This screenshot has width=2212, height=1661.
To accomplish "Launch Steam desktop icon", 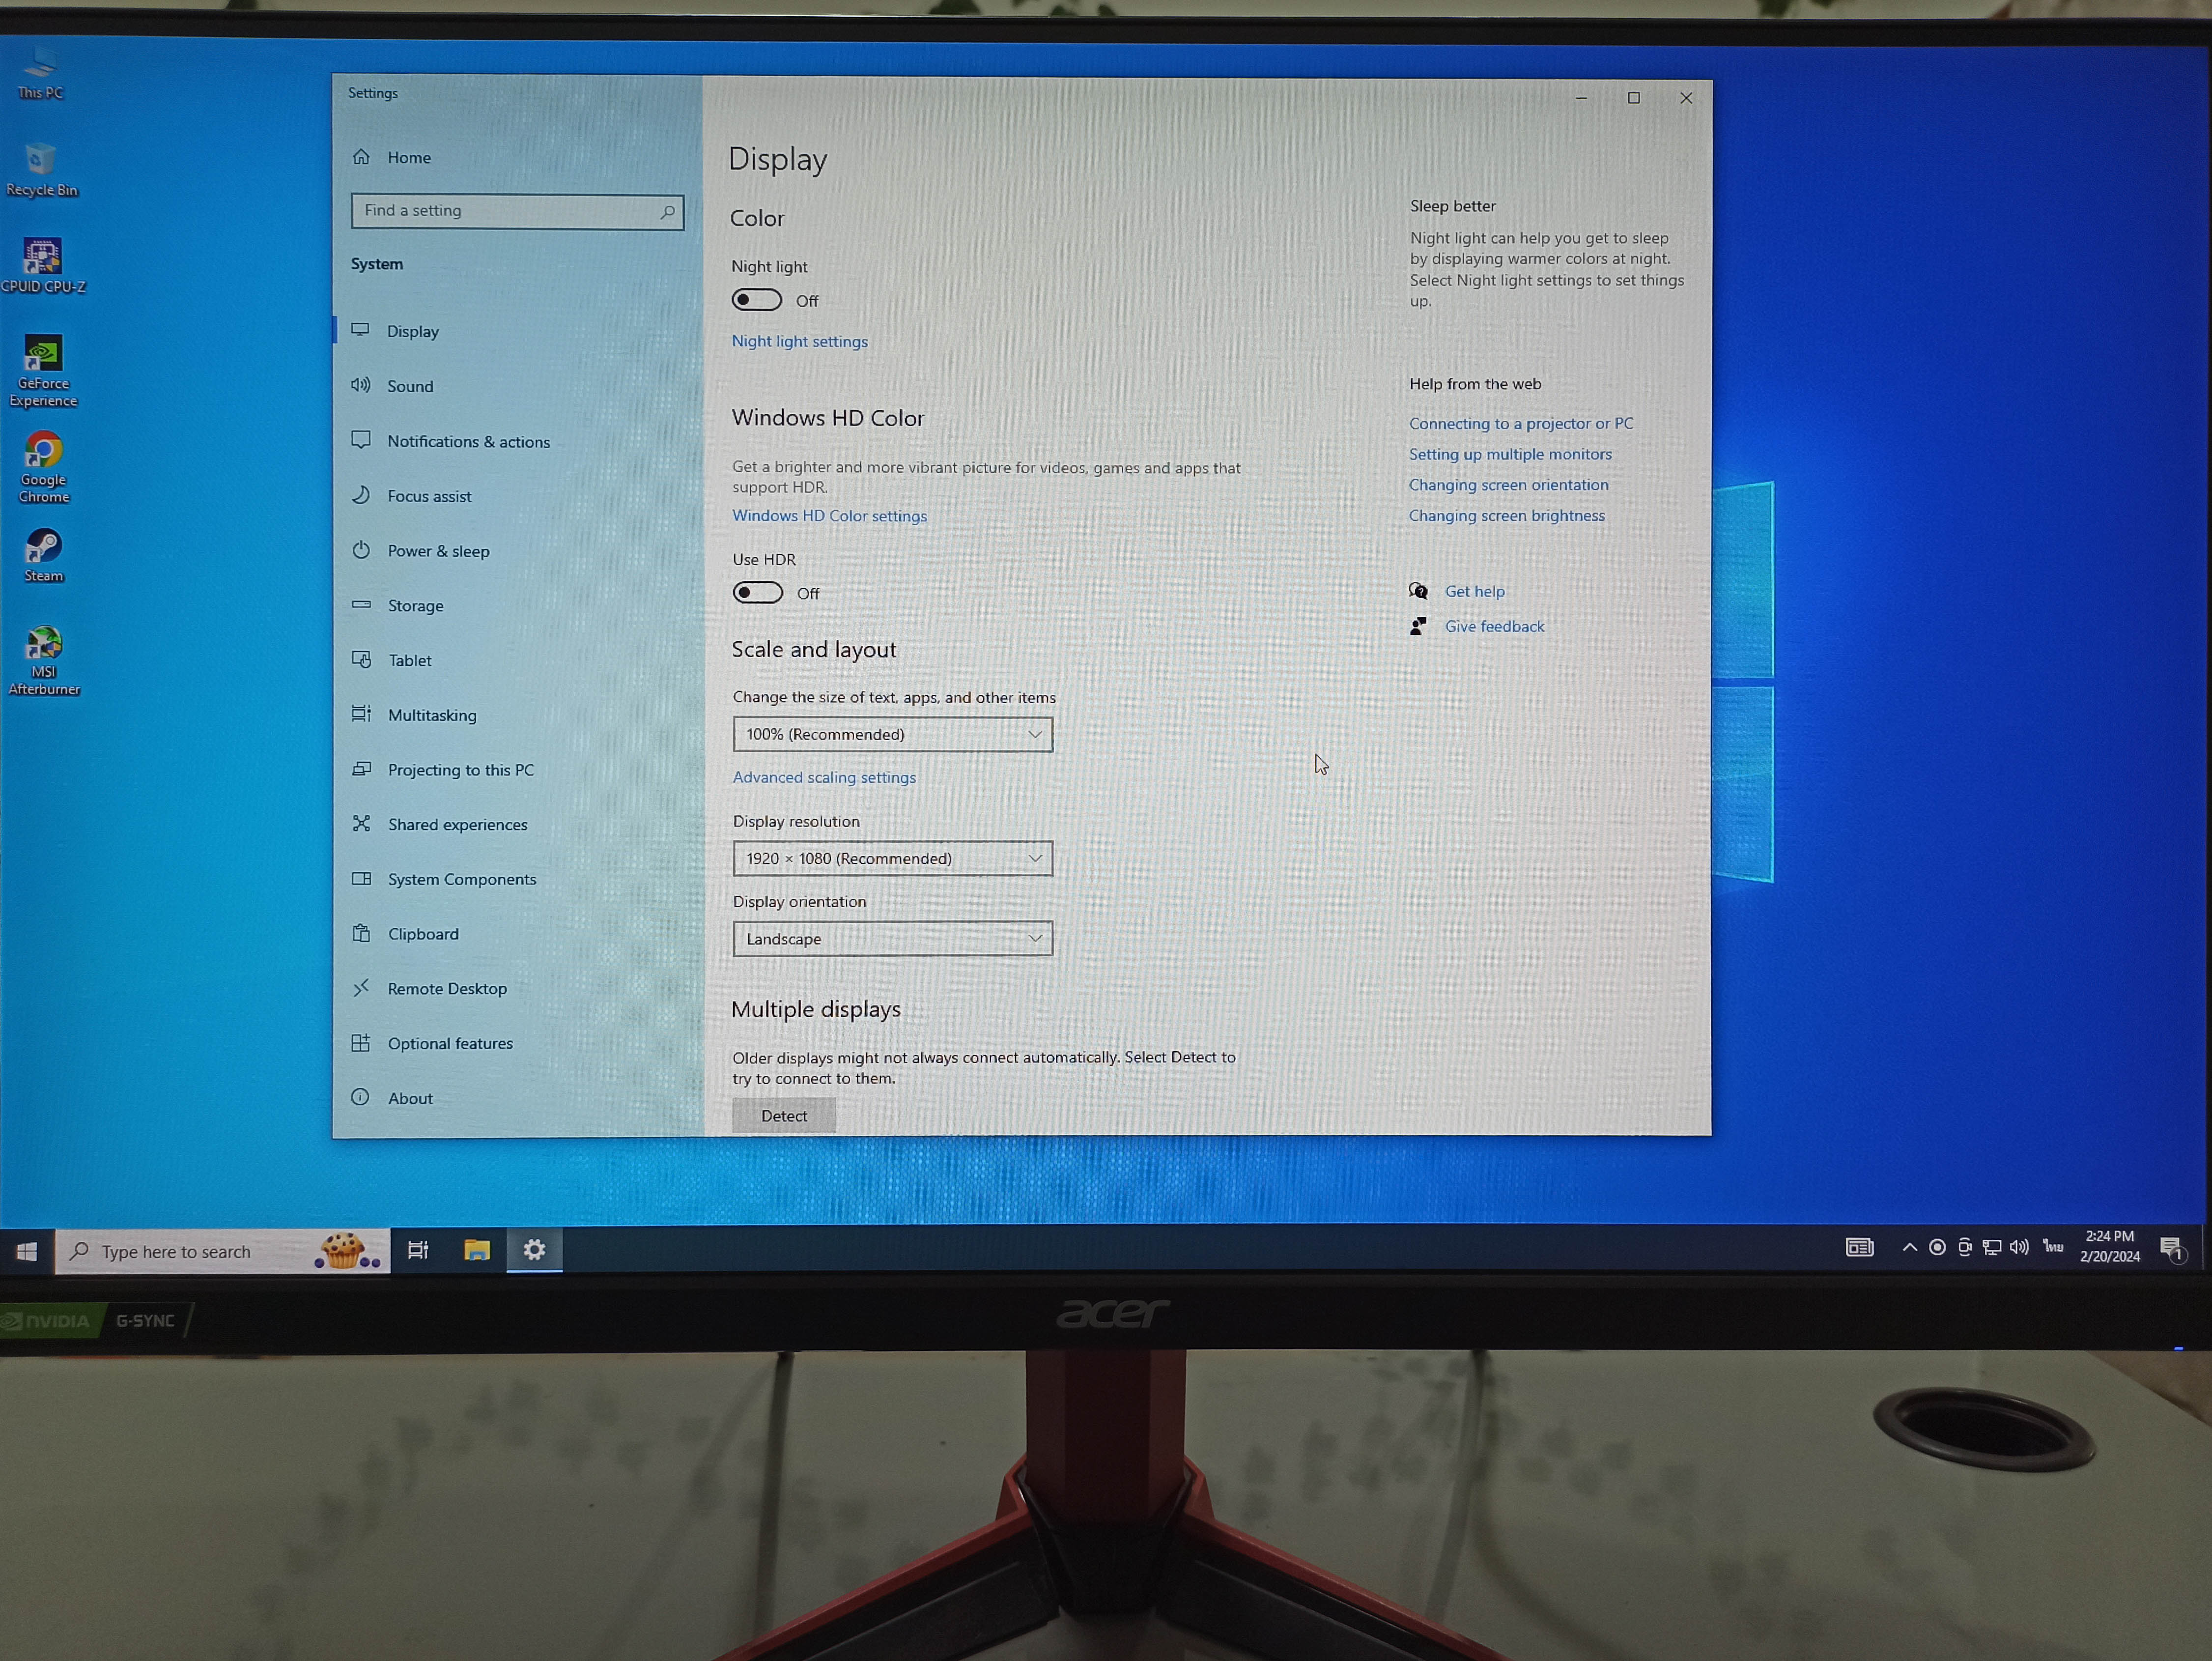I will click(x=43, y=556).
